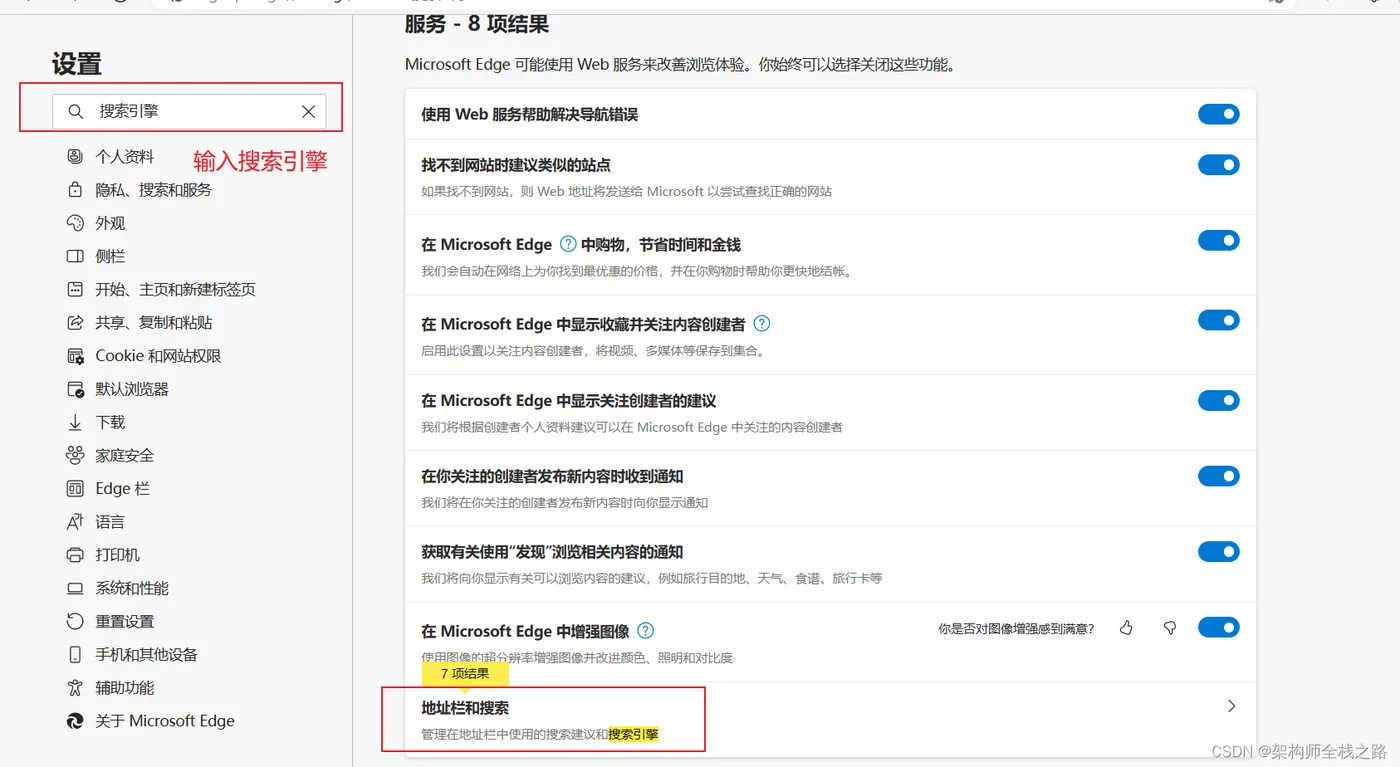Click the highlighted '7 项结果' tooltip badge
Screen dimensions: 1400x767
(x=465, y=674)
